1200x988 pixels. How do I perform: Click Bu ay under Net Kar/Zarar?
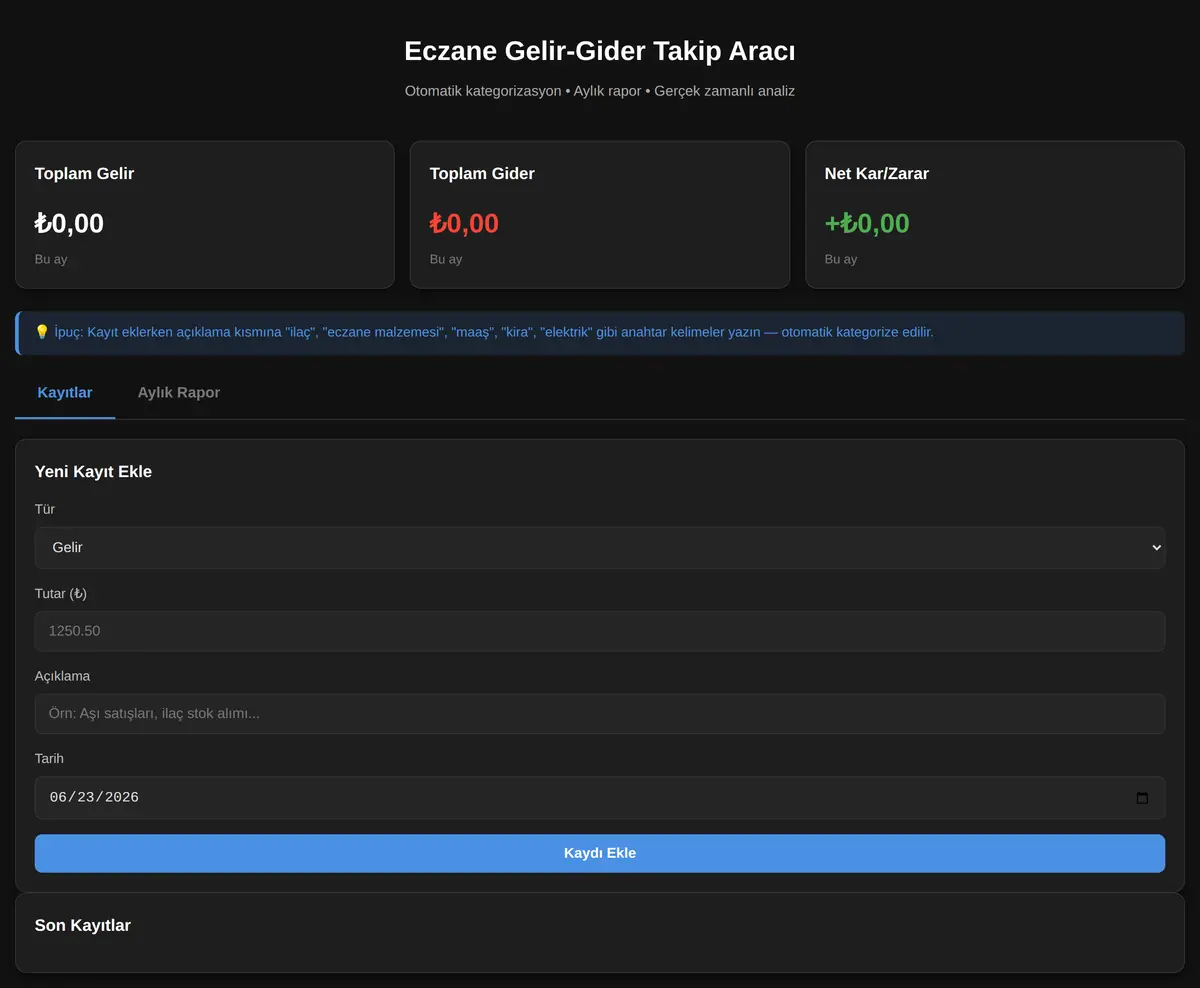coord(841,259)
